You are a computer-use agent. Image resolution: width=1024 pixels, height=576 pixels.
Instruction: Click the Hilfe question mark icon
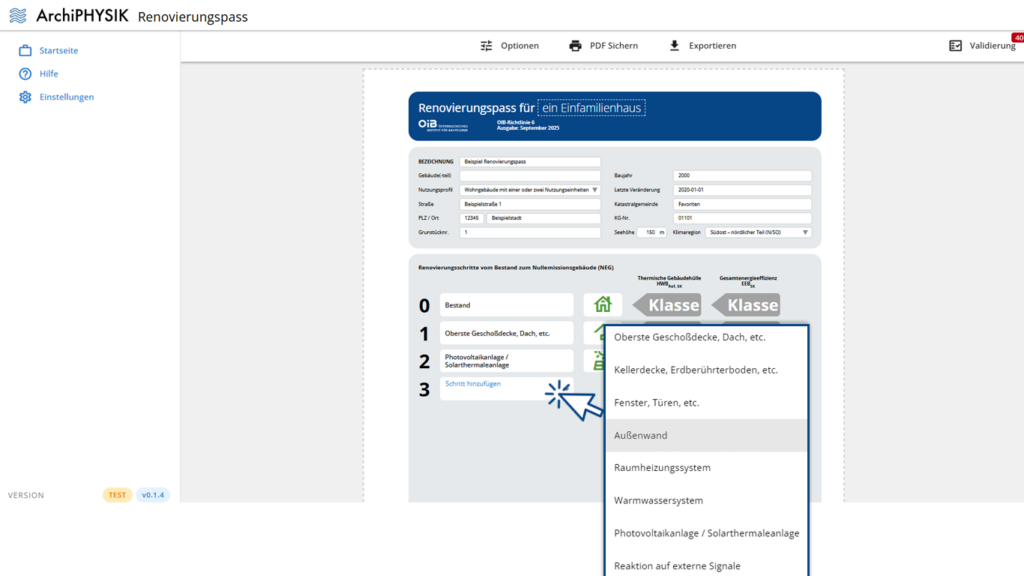25,74
